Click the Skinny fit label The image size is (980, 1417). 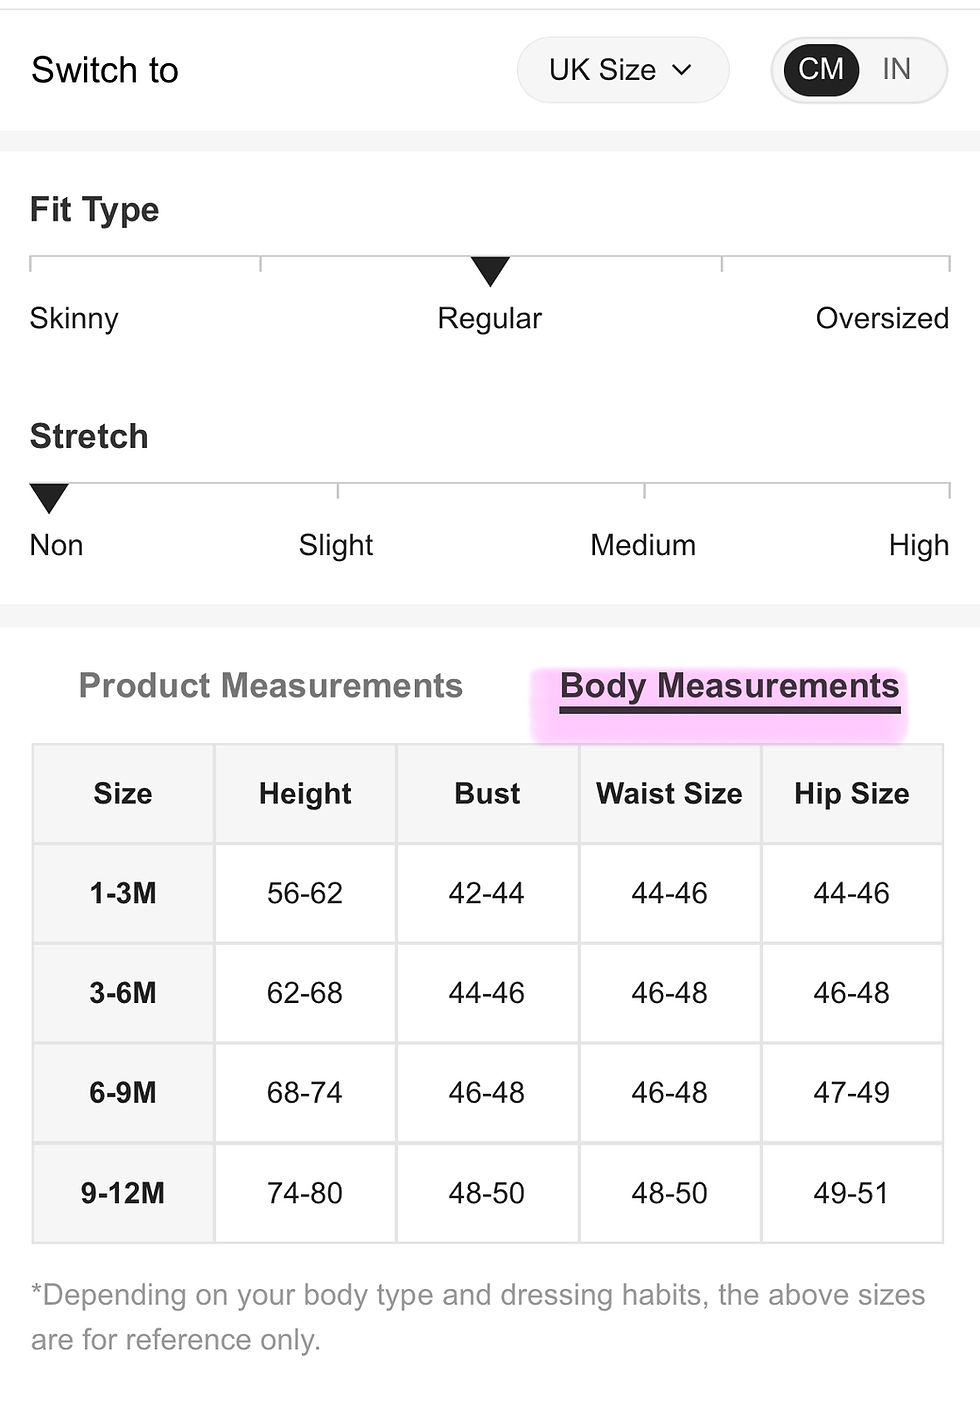[74, 319]
